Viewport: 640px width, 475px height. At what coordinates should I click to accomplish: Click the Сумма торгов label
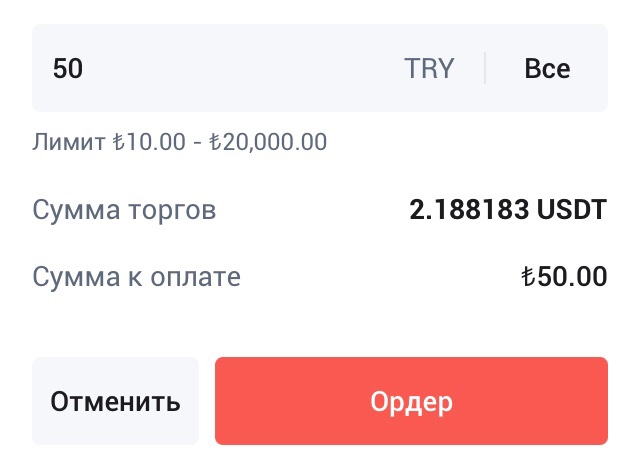tap(124, 211)
